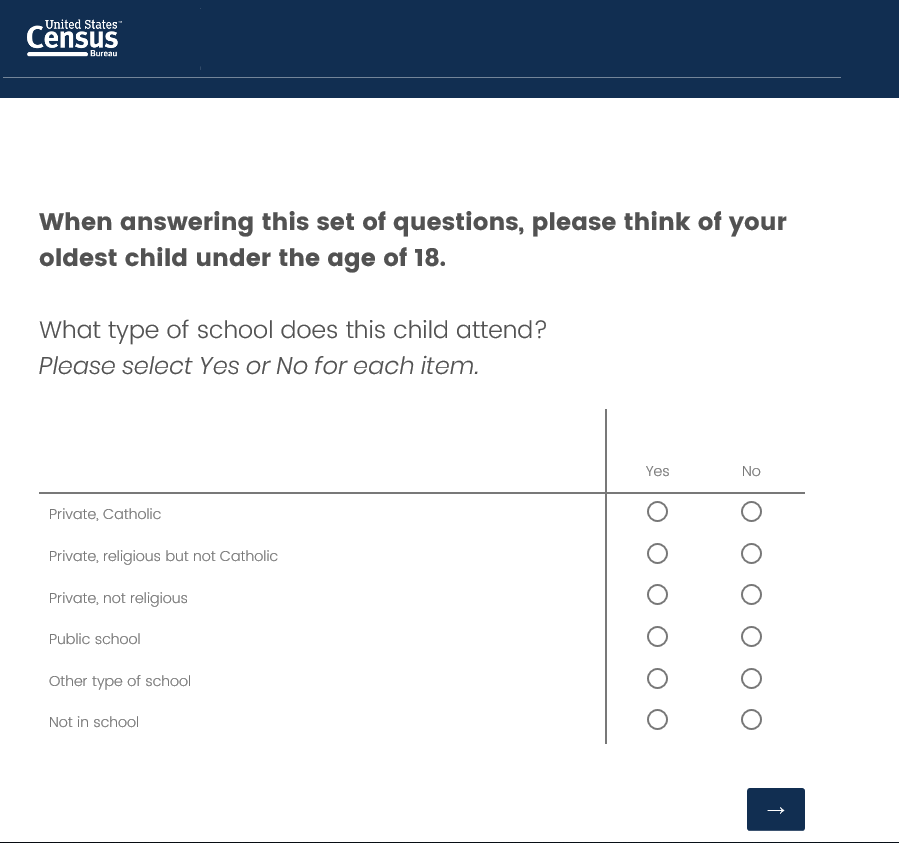Click the No column header

click(x=751, y=471)
